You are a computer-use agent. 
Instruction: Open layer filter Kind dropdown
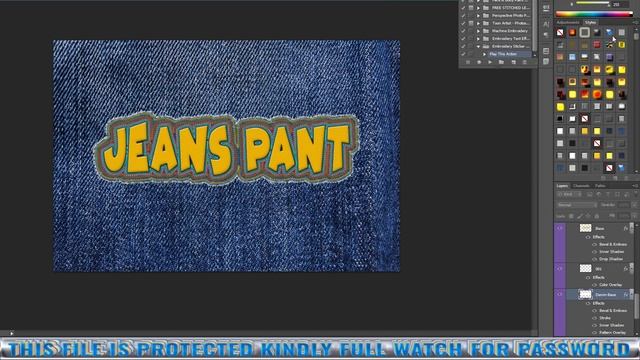[569, 195]
